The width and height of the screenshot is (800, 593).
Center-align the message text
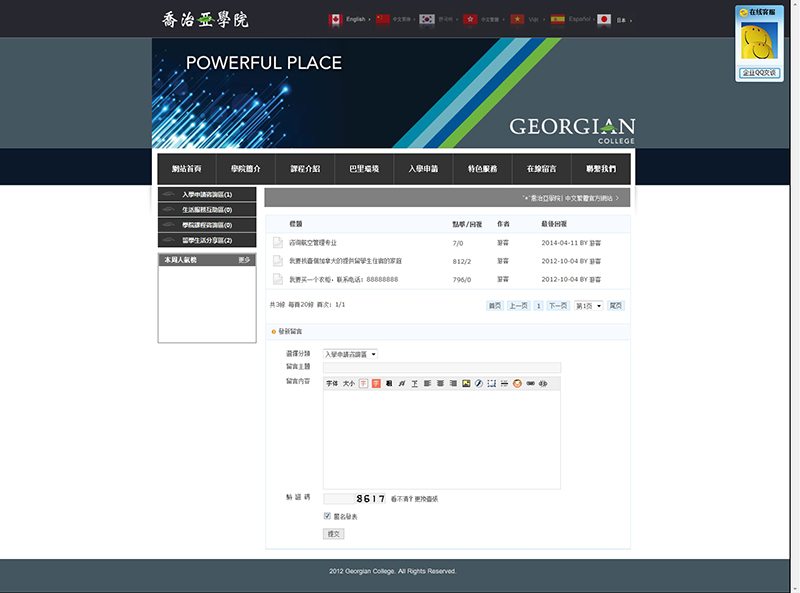point(440,383)
